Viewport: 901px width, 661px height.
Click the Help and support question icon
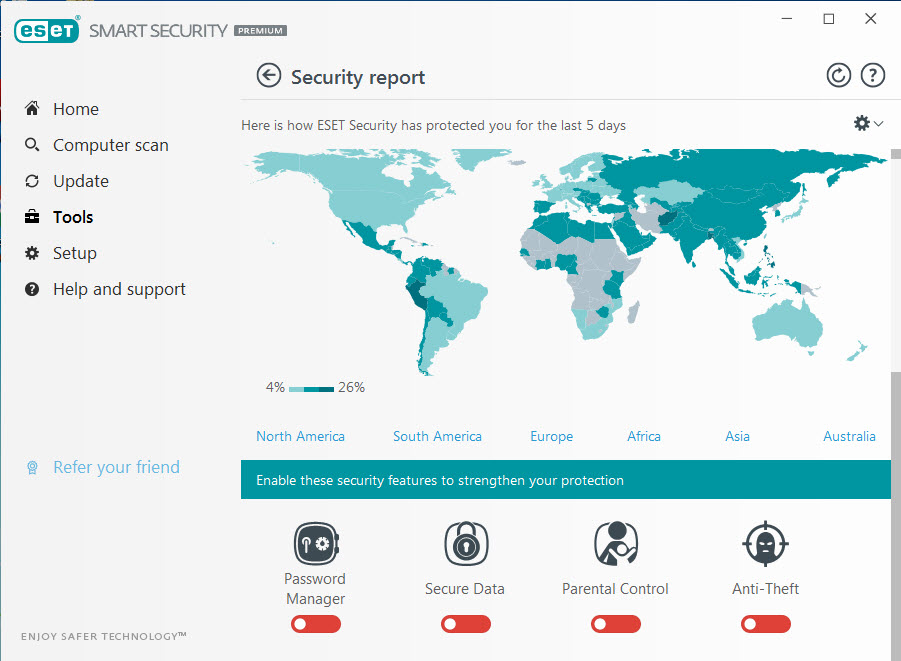pyautogui.click(x=32, y=289)
